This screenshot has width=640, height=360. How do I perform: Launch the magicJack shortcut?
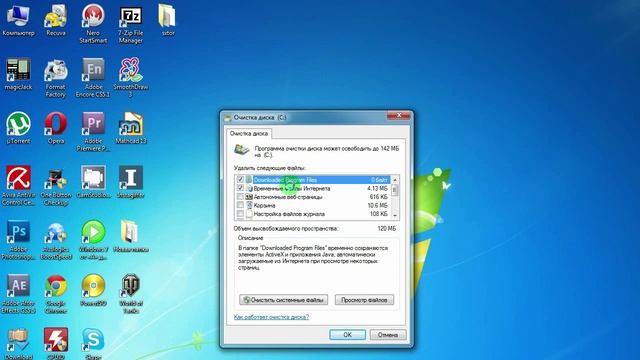coord(18,74)
